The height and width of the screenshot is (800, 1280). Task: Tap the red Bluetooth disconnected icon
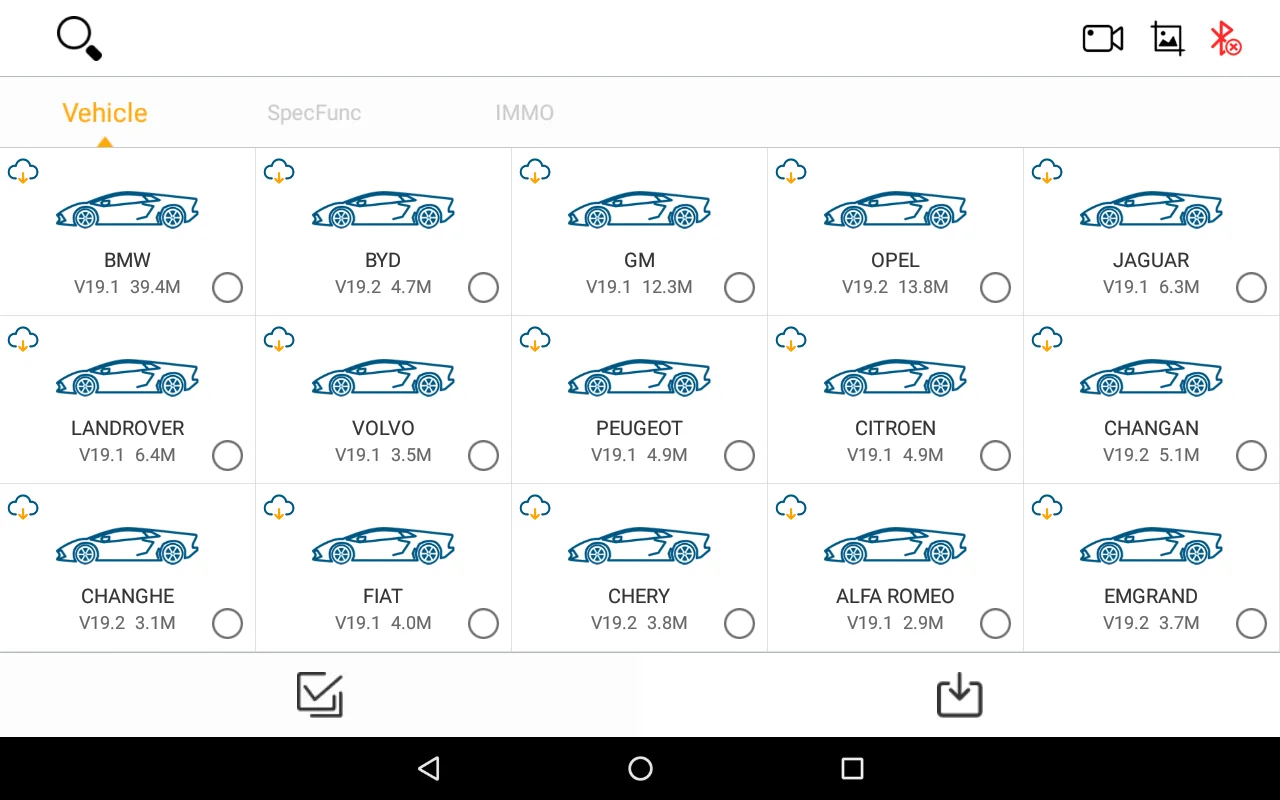coord(1225,39)
